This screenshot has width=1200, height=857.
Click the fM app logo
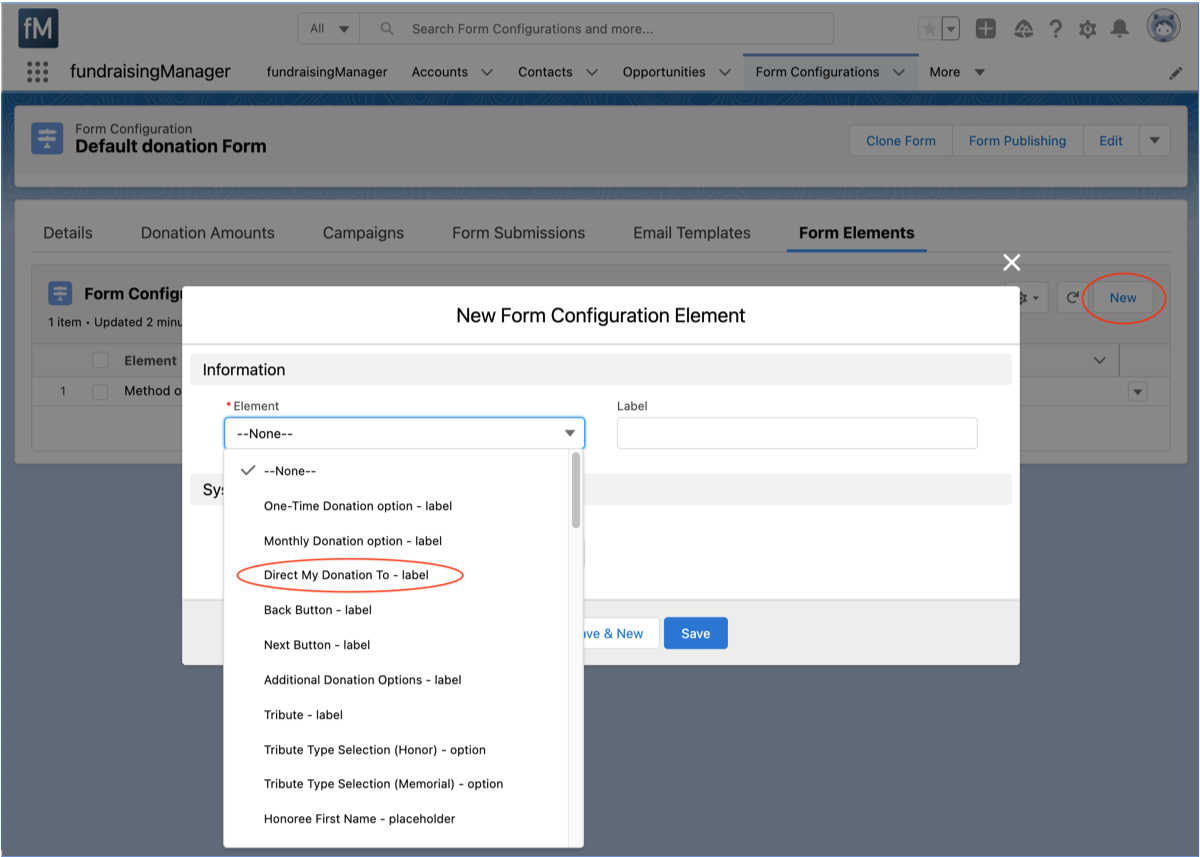[x=38, y=28]
